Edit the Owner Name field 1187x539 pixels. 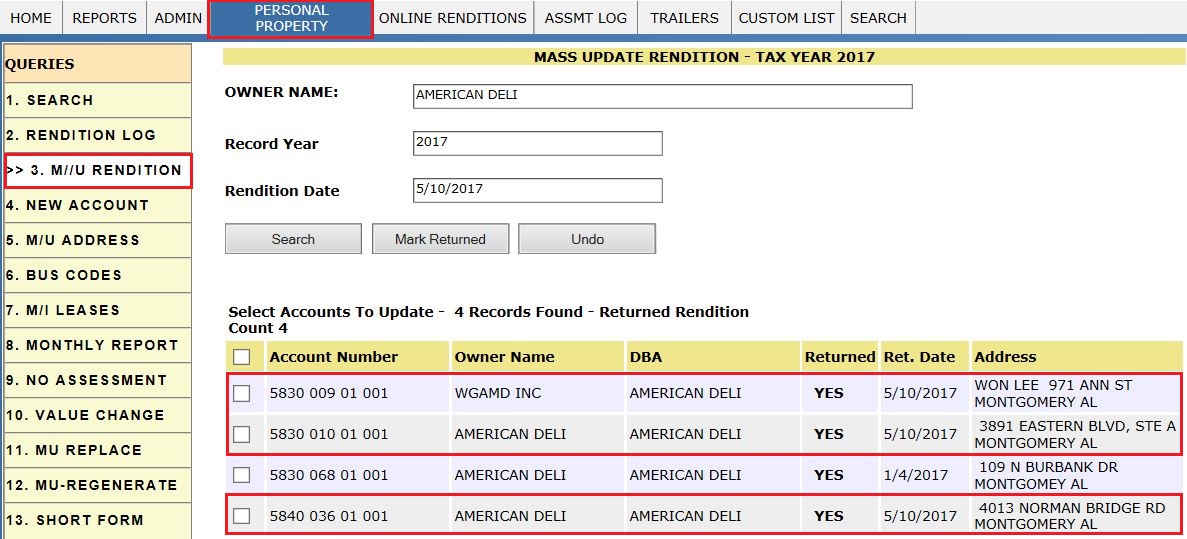tap(662, 96)
